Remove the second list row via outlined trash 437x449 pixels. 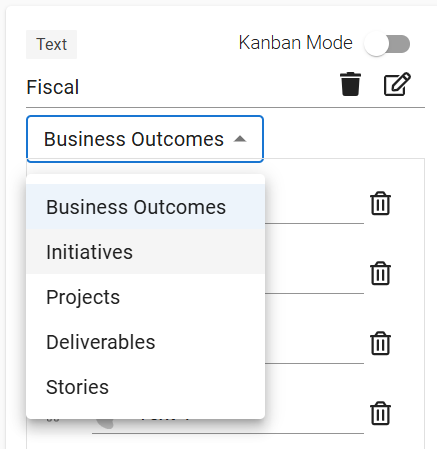[x=380, y=273]
